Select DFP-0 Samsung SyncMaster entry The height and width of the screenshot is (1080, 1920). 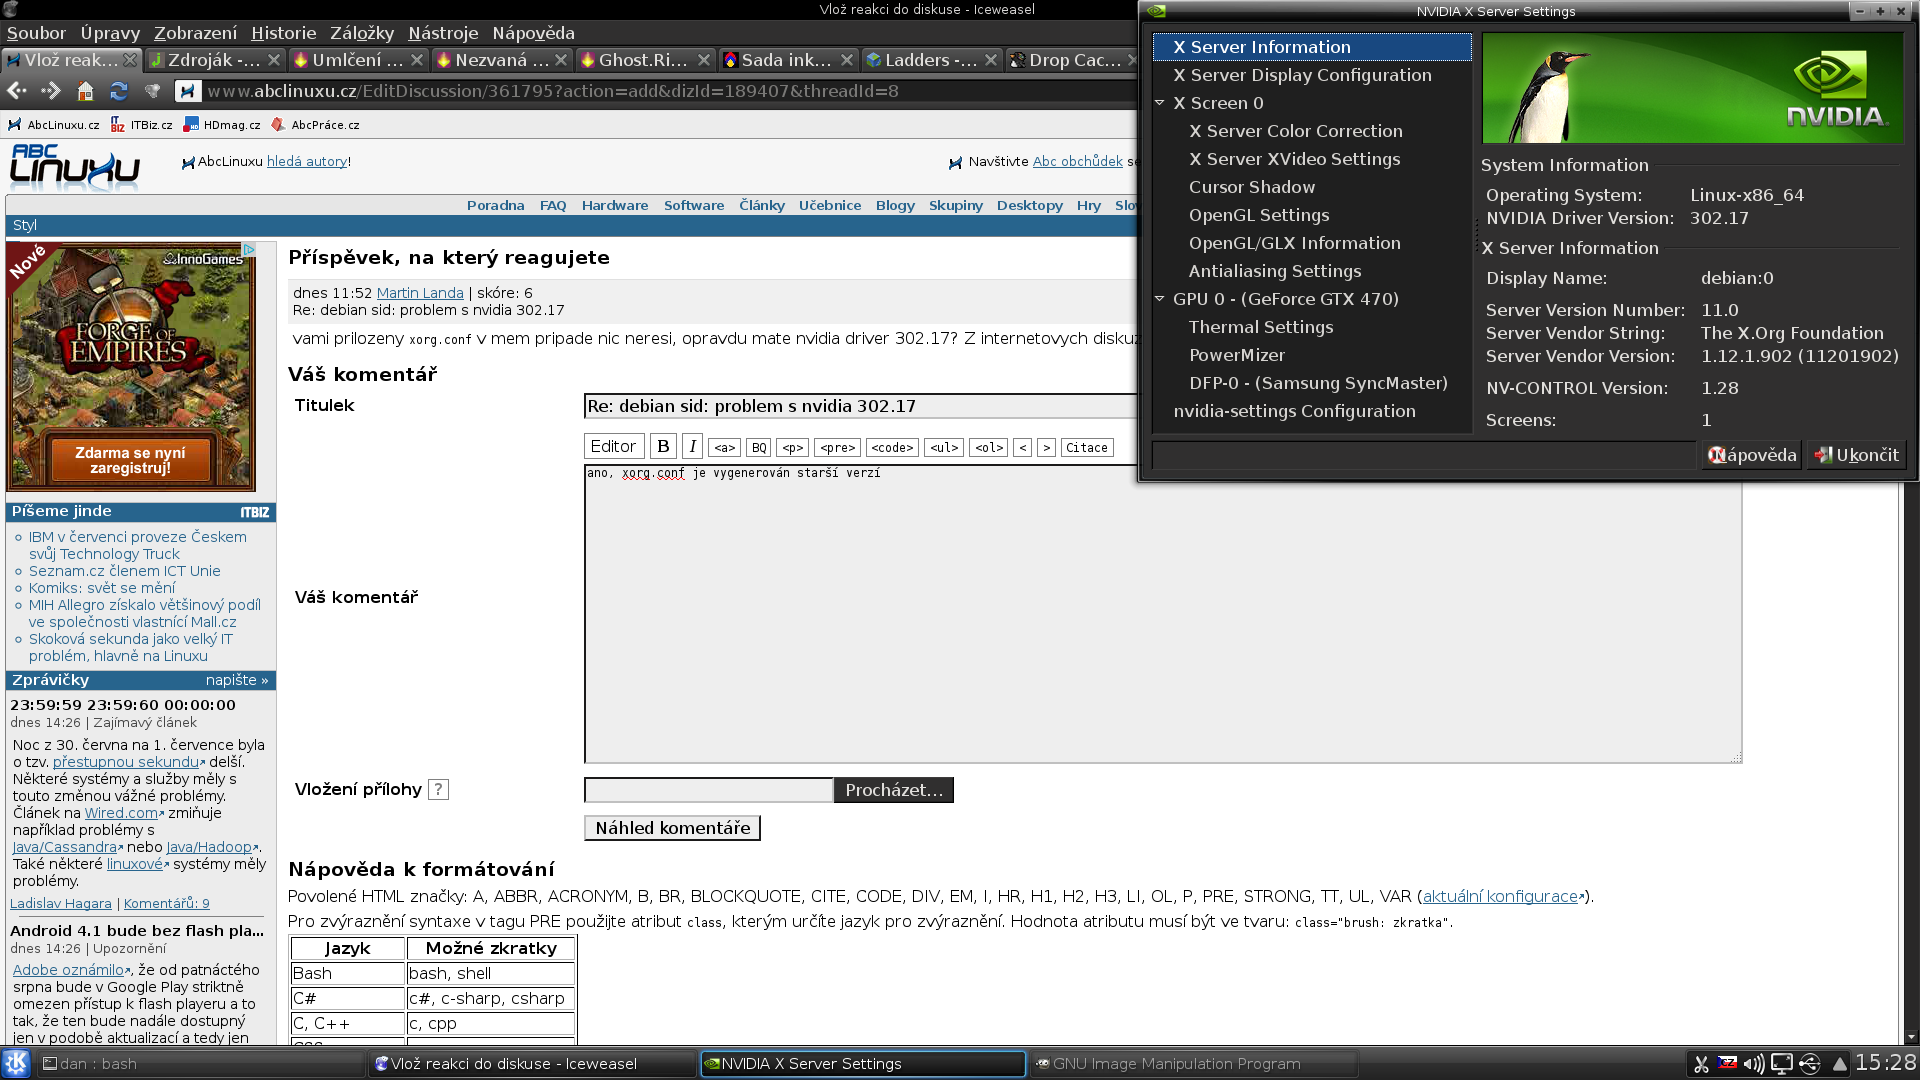point(1318,383)
